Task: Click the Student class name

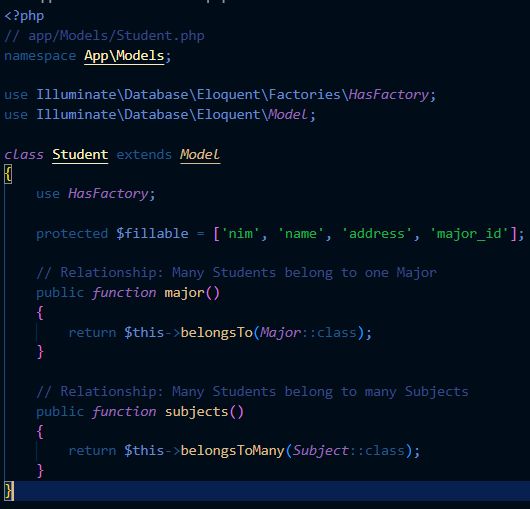Action: 80,154
